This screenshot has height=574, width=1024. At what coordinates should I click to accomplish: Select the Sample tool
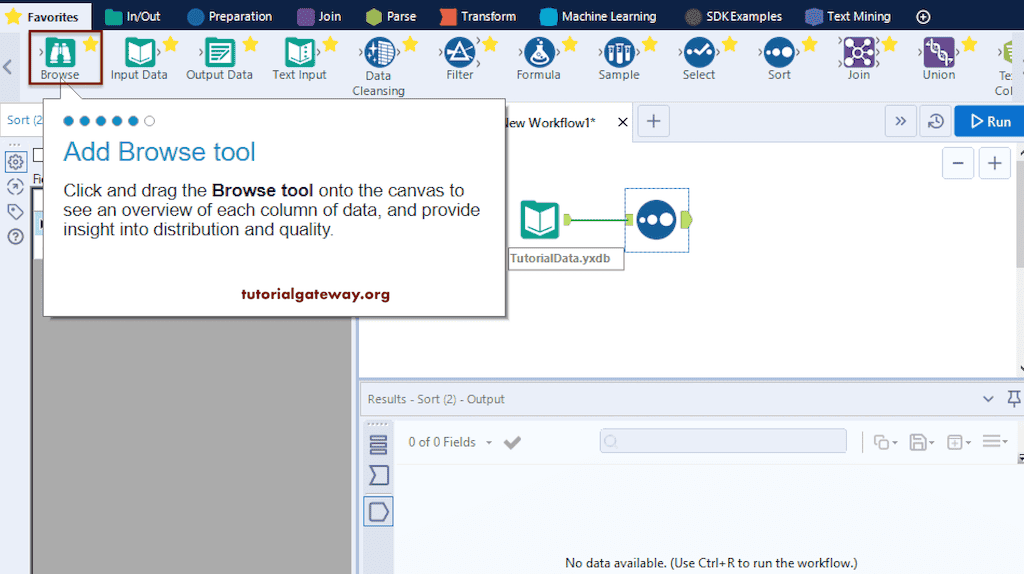click(619, 57)
